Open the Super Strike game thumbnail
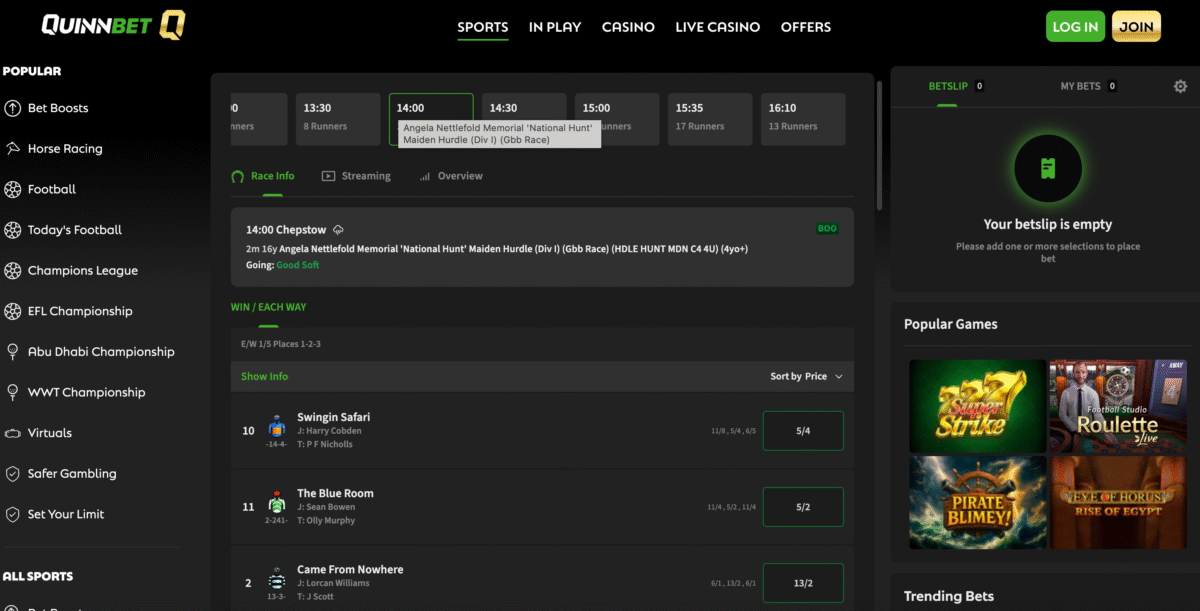The width and height of the screenshot is (1200, 611). click(x=977, y=406)
